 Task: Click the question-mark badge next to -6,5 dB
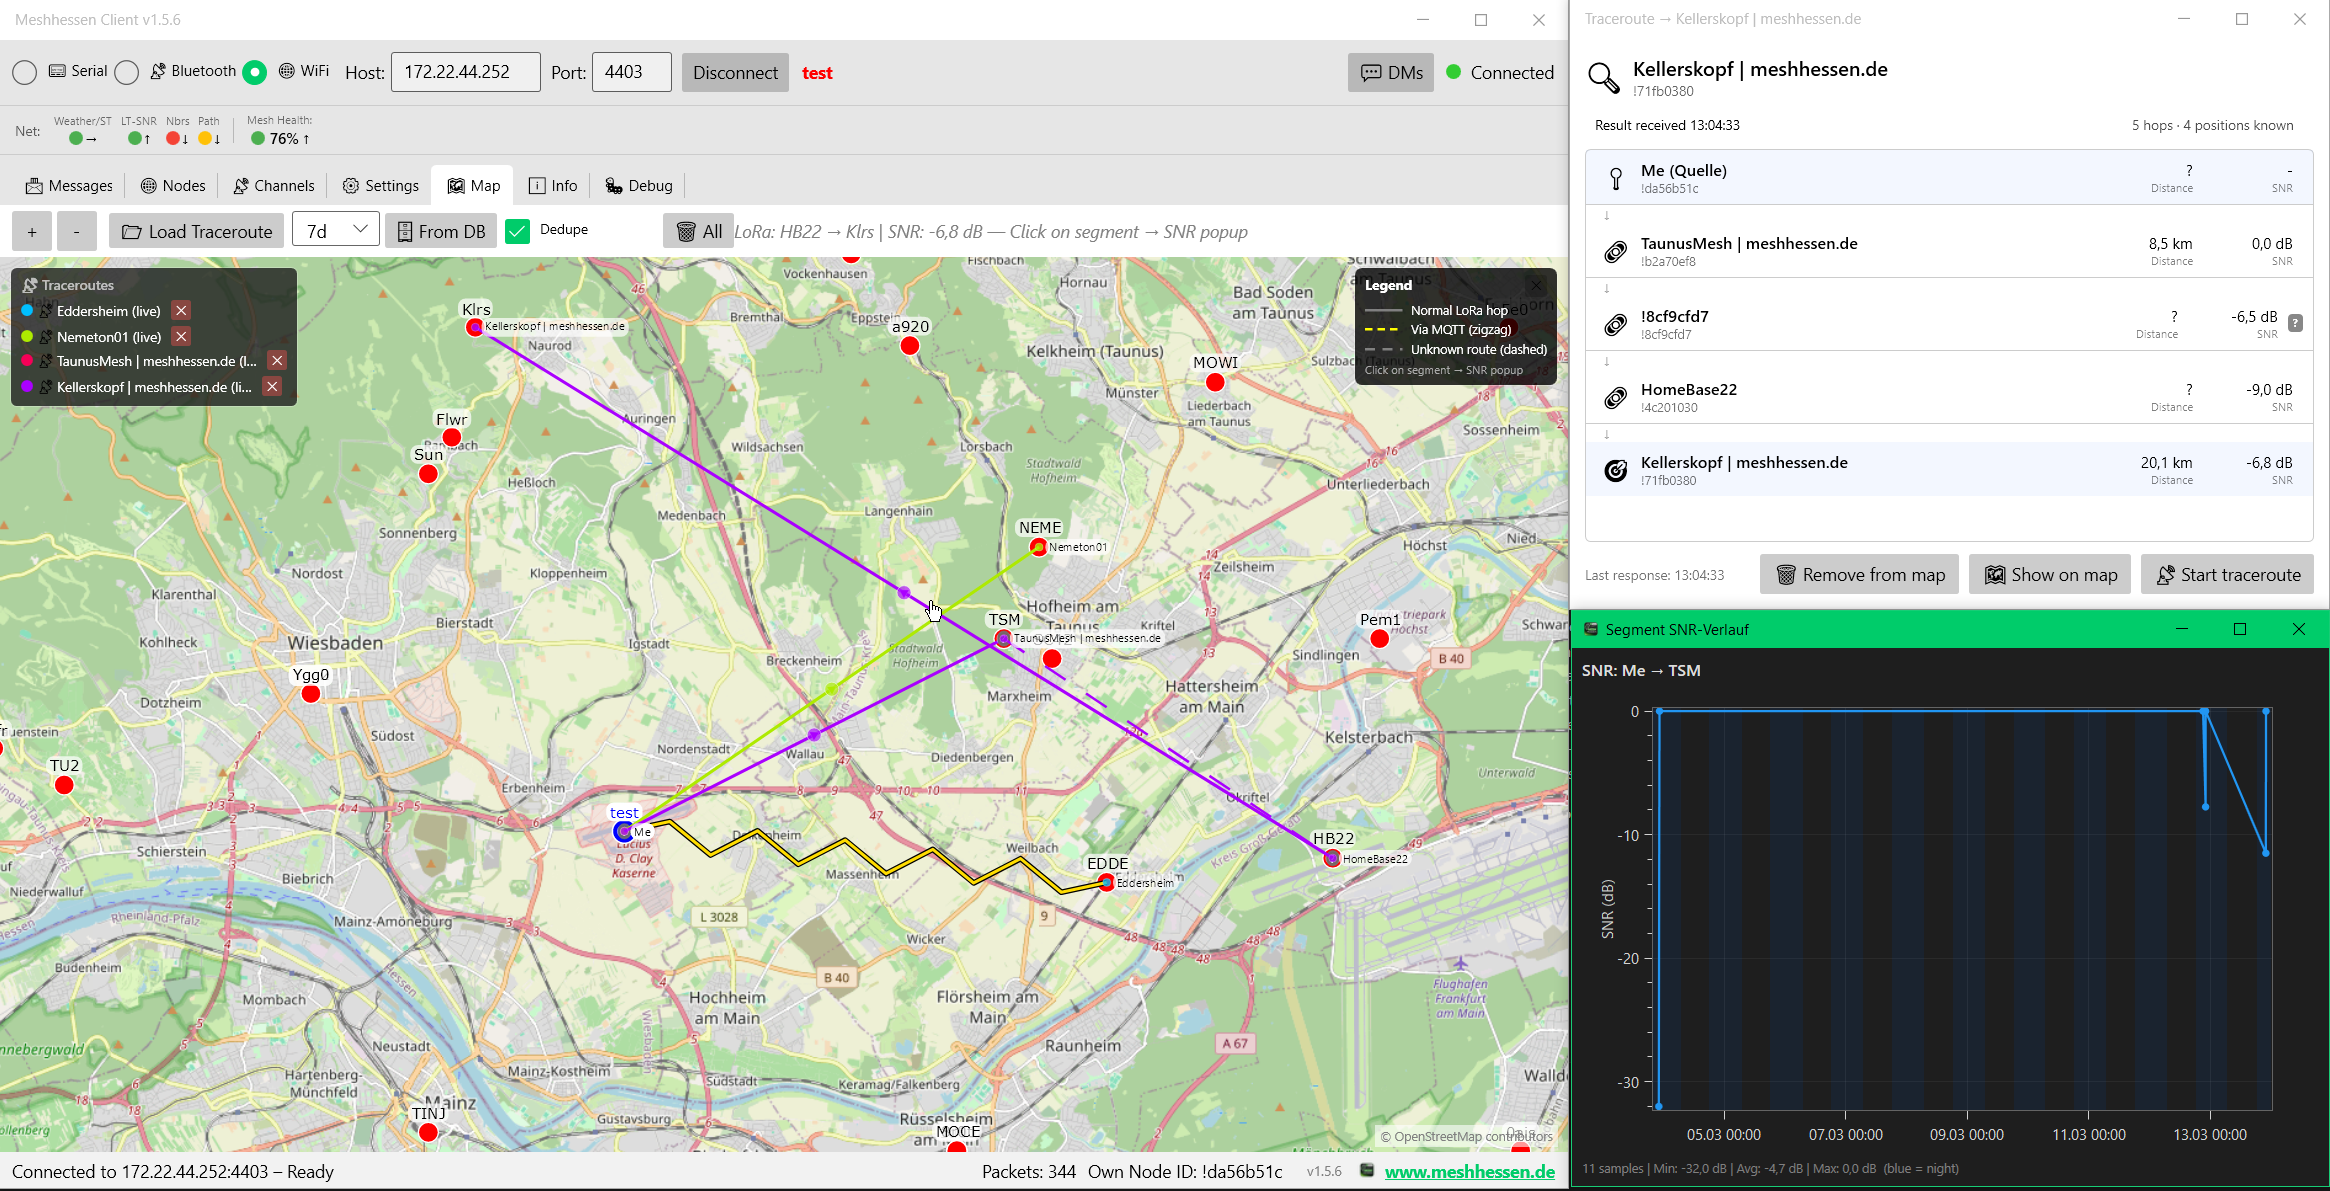[2294, 321]
